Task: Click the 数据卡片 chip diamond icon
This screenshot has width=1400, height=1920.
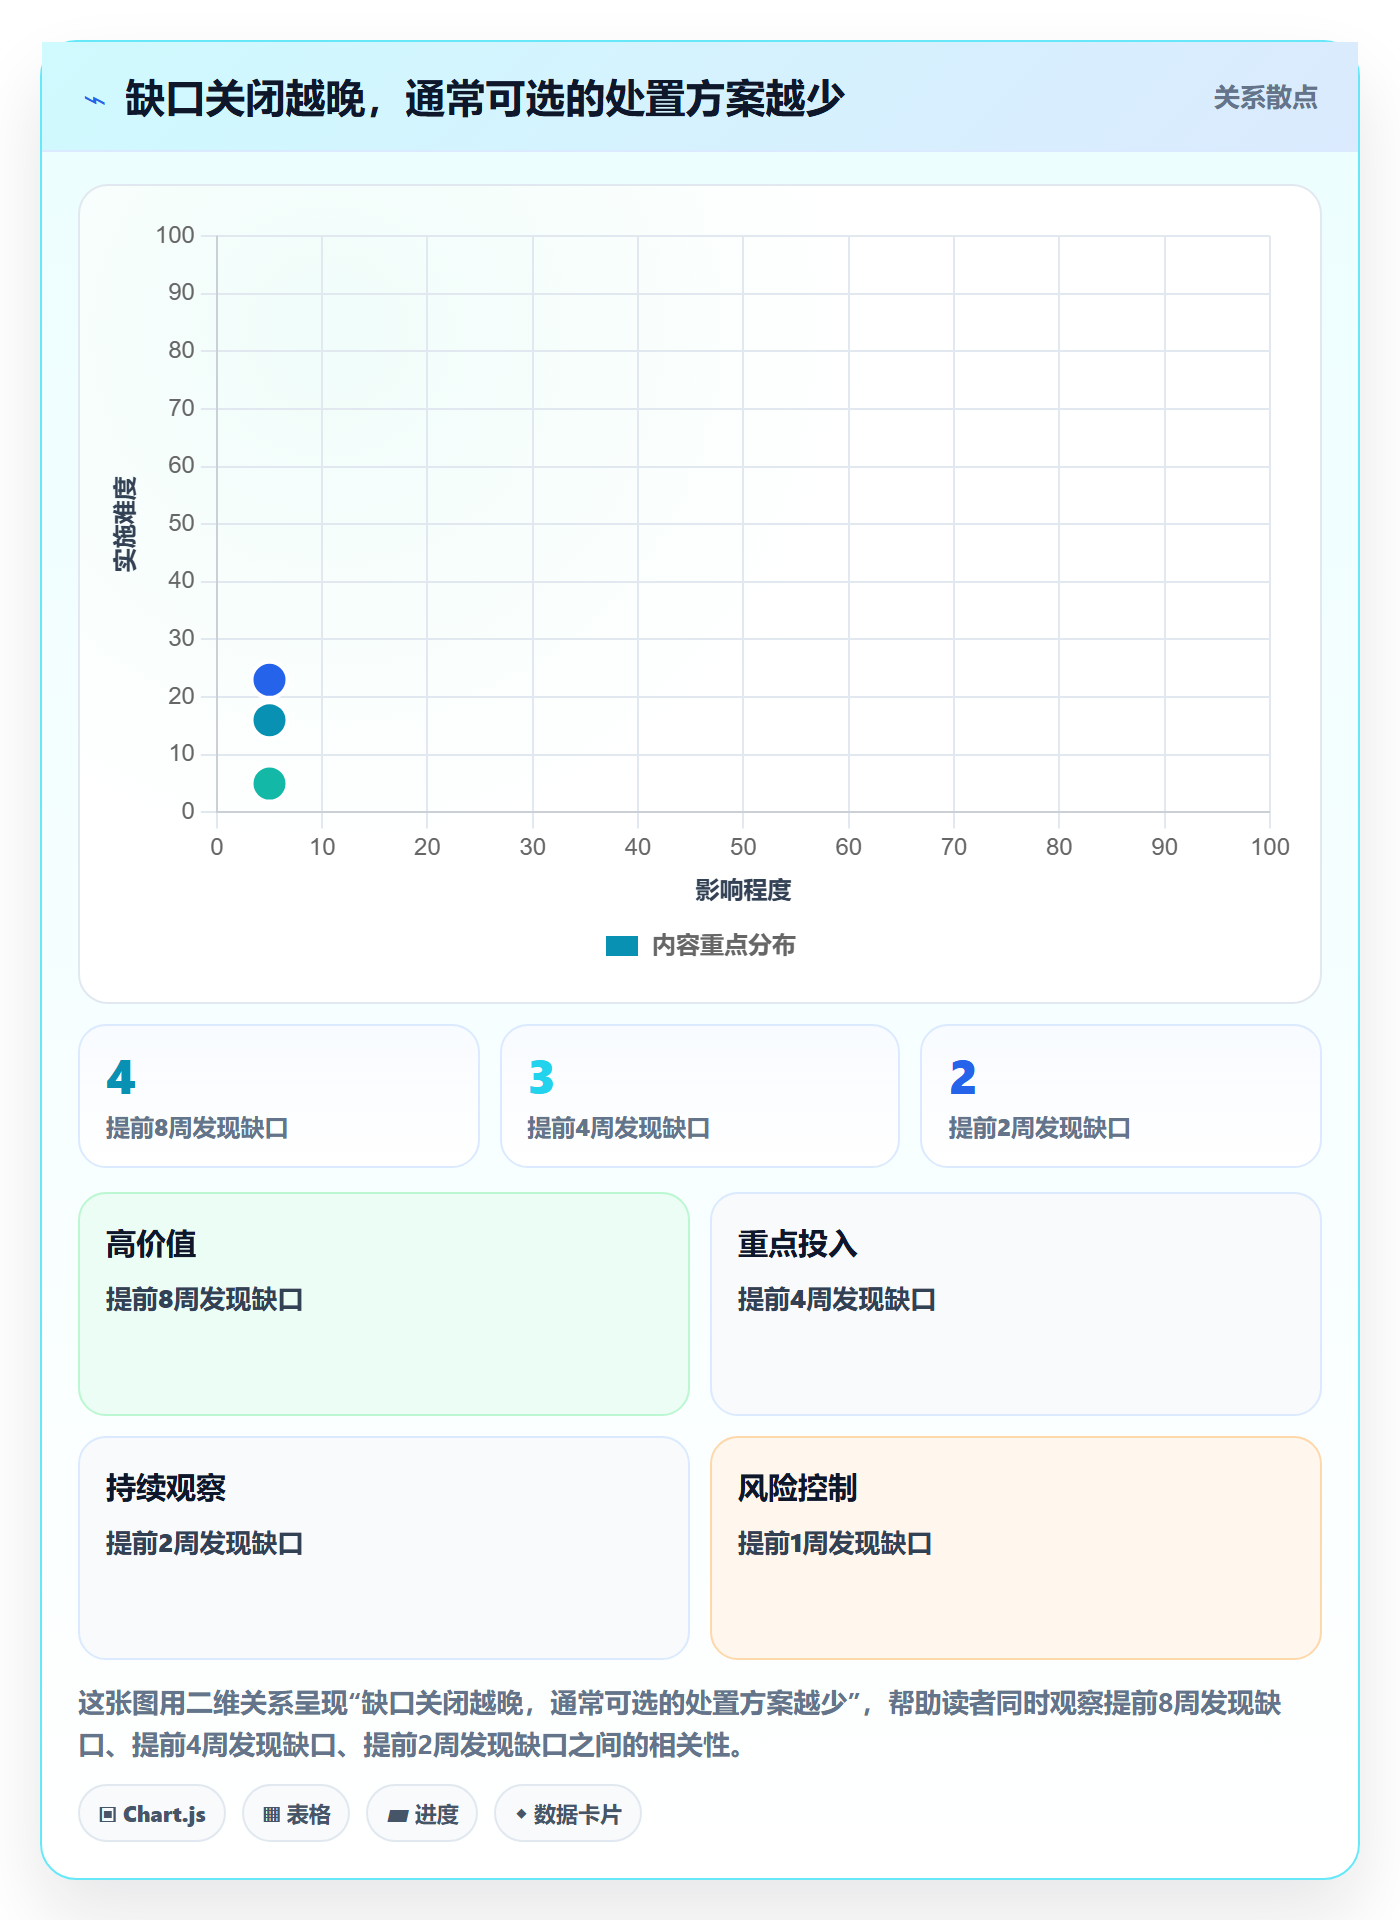Action: pos(521,1814)
